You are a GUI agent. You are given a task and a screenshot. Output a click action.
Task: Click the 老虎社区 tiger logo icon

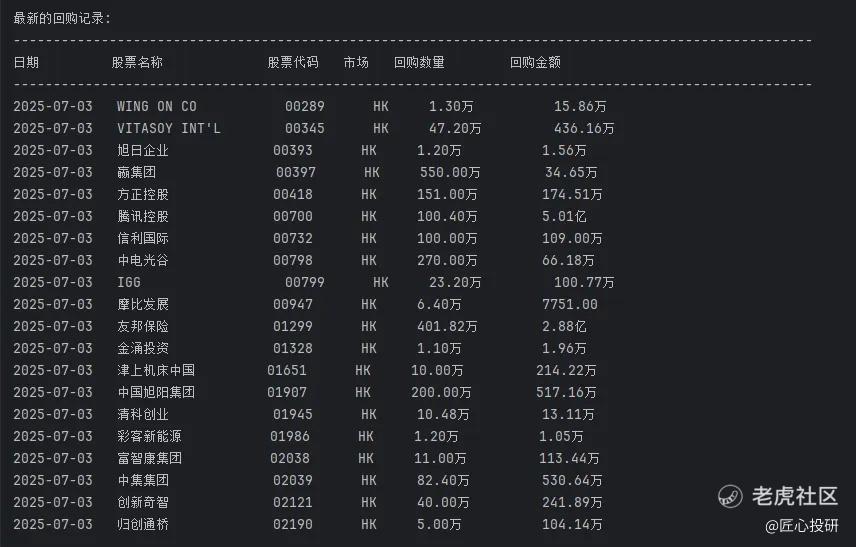point(730,496)
